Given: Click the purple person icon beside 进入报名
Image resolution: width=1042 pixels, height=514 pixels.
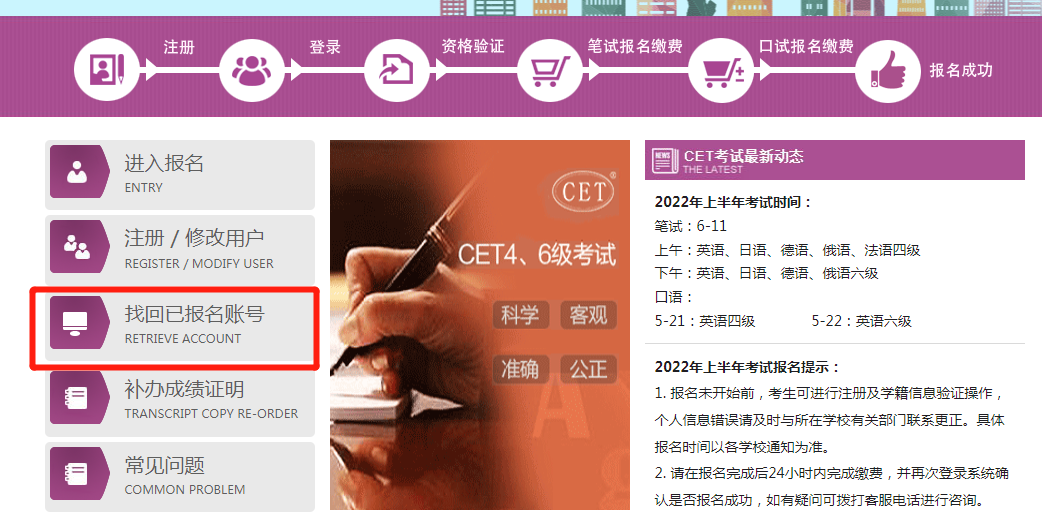Looking at the screenshot, I should [x=77, y=172].
